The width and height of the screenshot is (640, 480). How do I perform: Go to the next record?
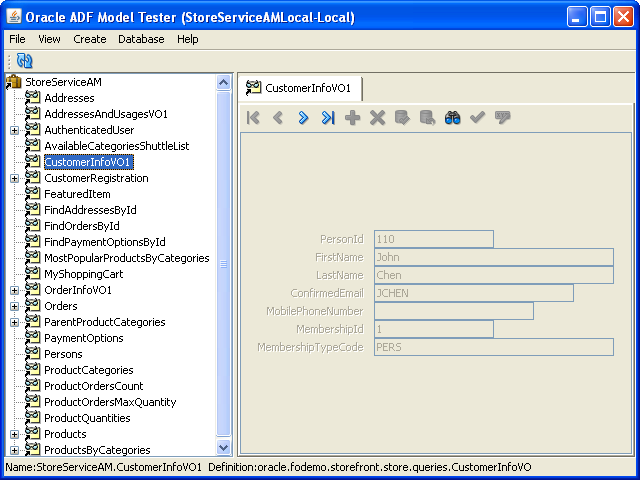(303, 118)
